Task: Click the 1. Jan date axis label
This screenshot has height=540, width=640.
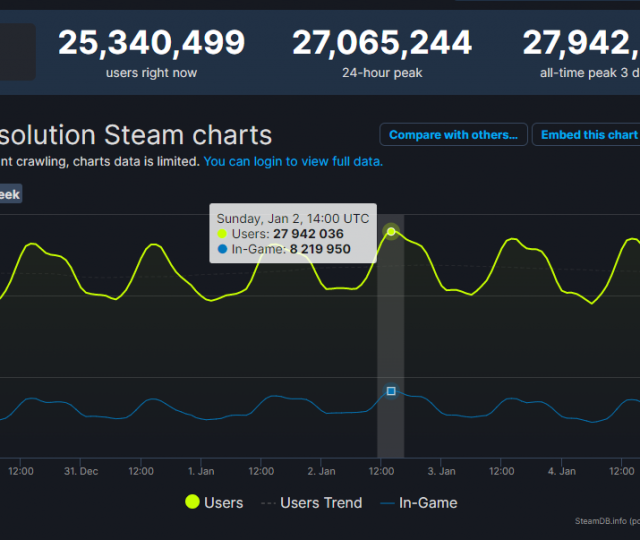Action: [x=201, y=471]
